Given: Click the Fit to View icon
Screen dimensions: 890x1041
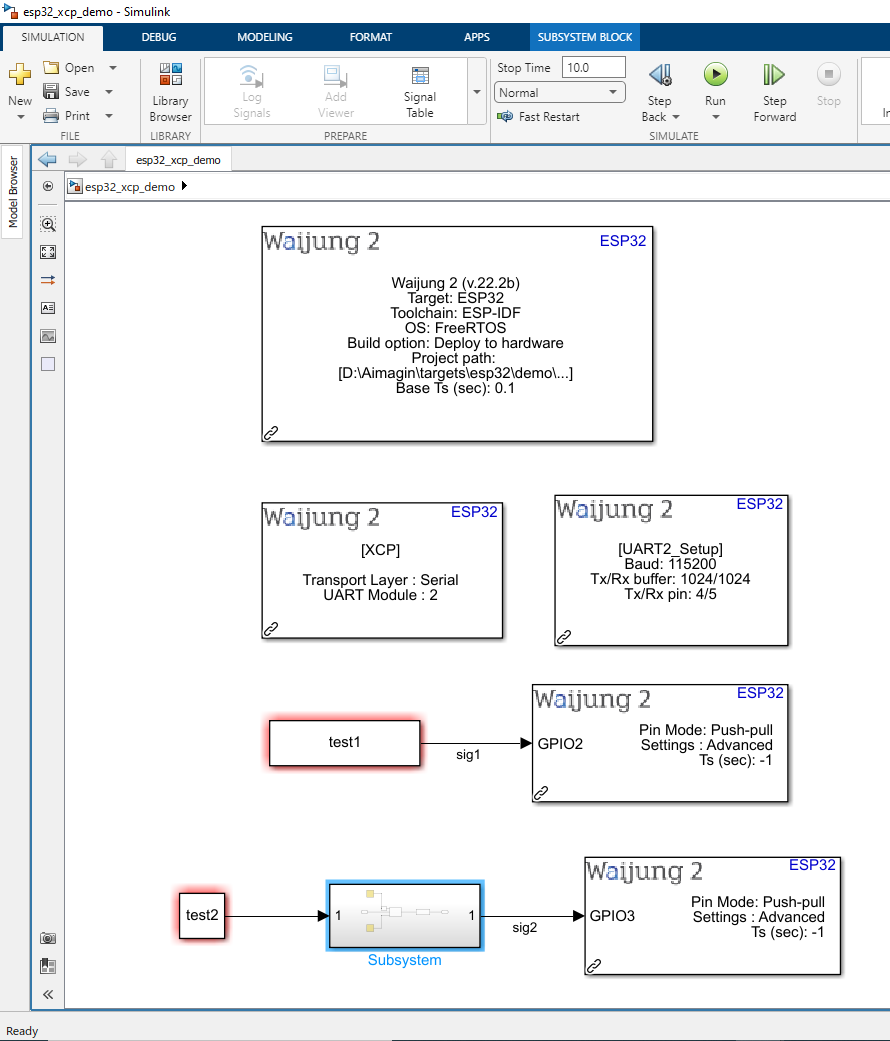Looking at the screenshot, I should pyautogui.click(x=48, y=252).
